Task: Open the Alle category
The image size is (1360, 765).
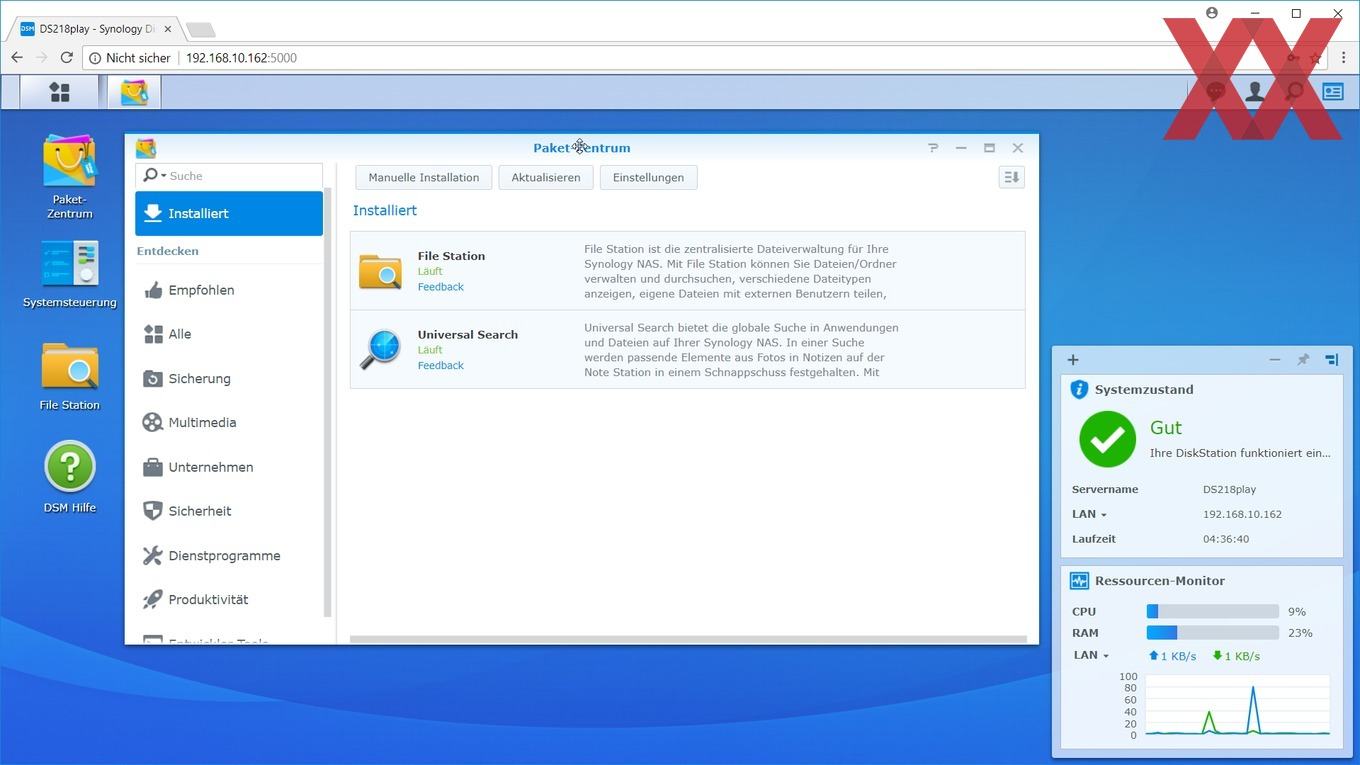Action: pyautogui.click(x=229, y=334)
